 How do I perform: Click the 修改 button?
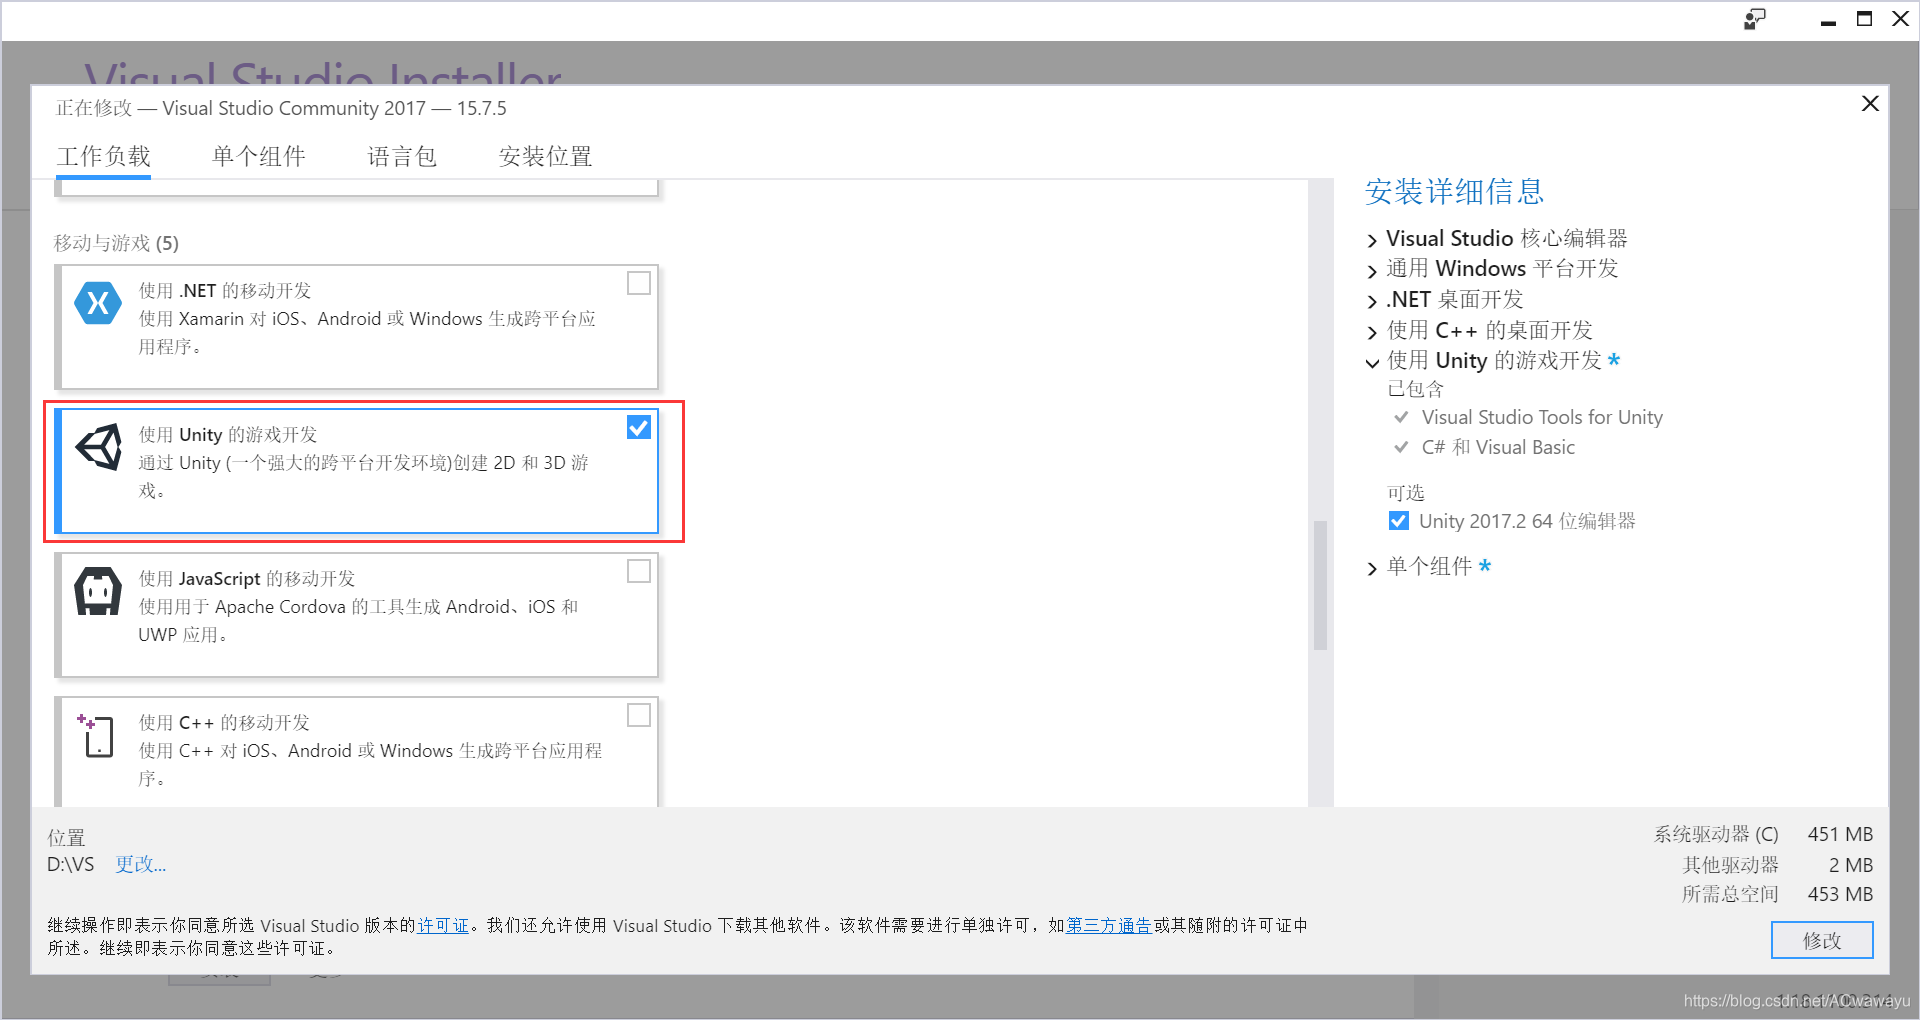[x=1822, y=940]
